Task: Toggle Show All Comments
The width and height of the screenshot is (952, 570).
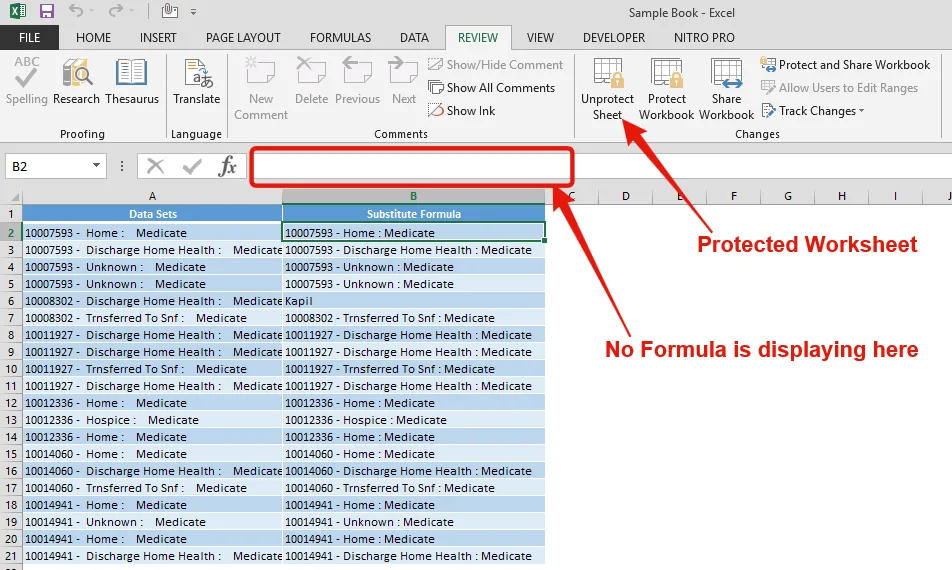Action: tap(491, 87)
